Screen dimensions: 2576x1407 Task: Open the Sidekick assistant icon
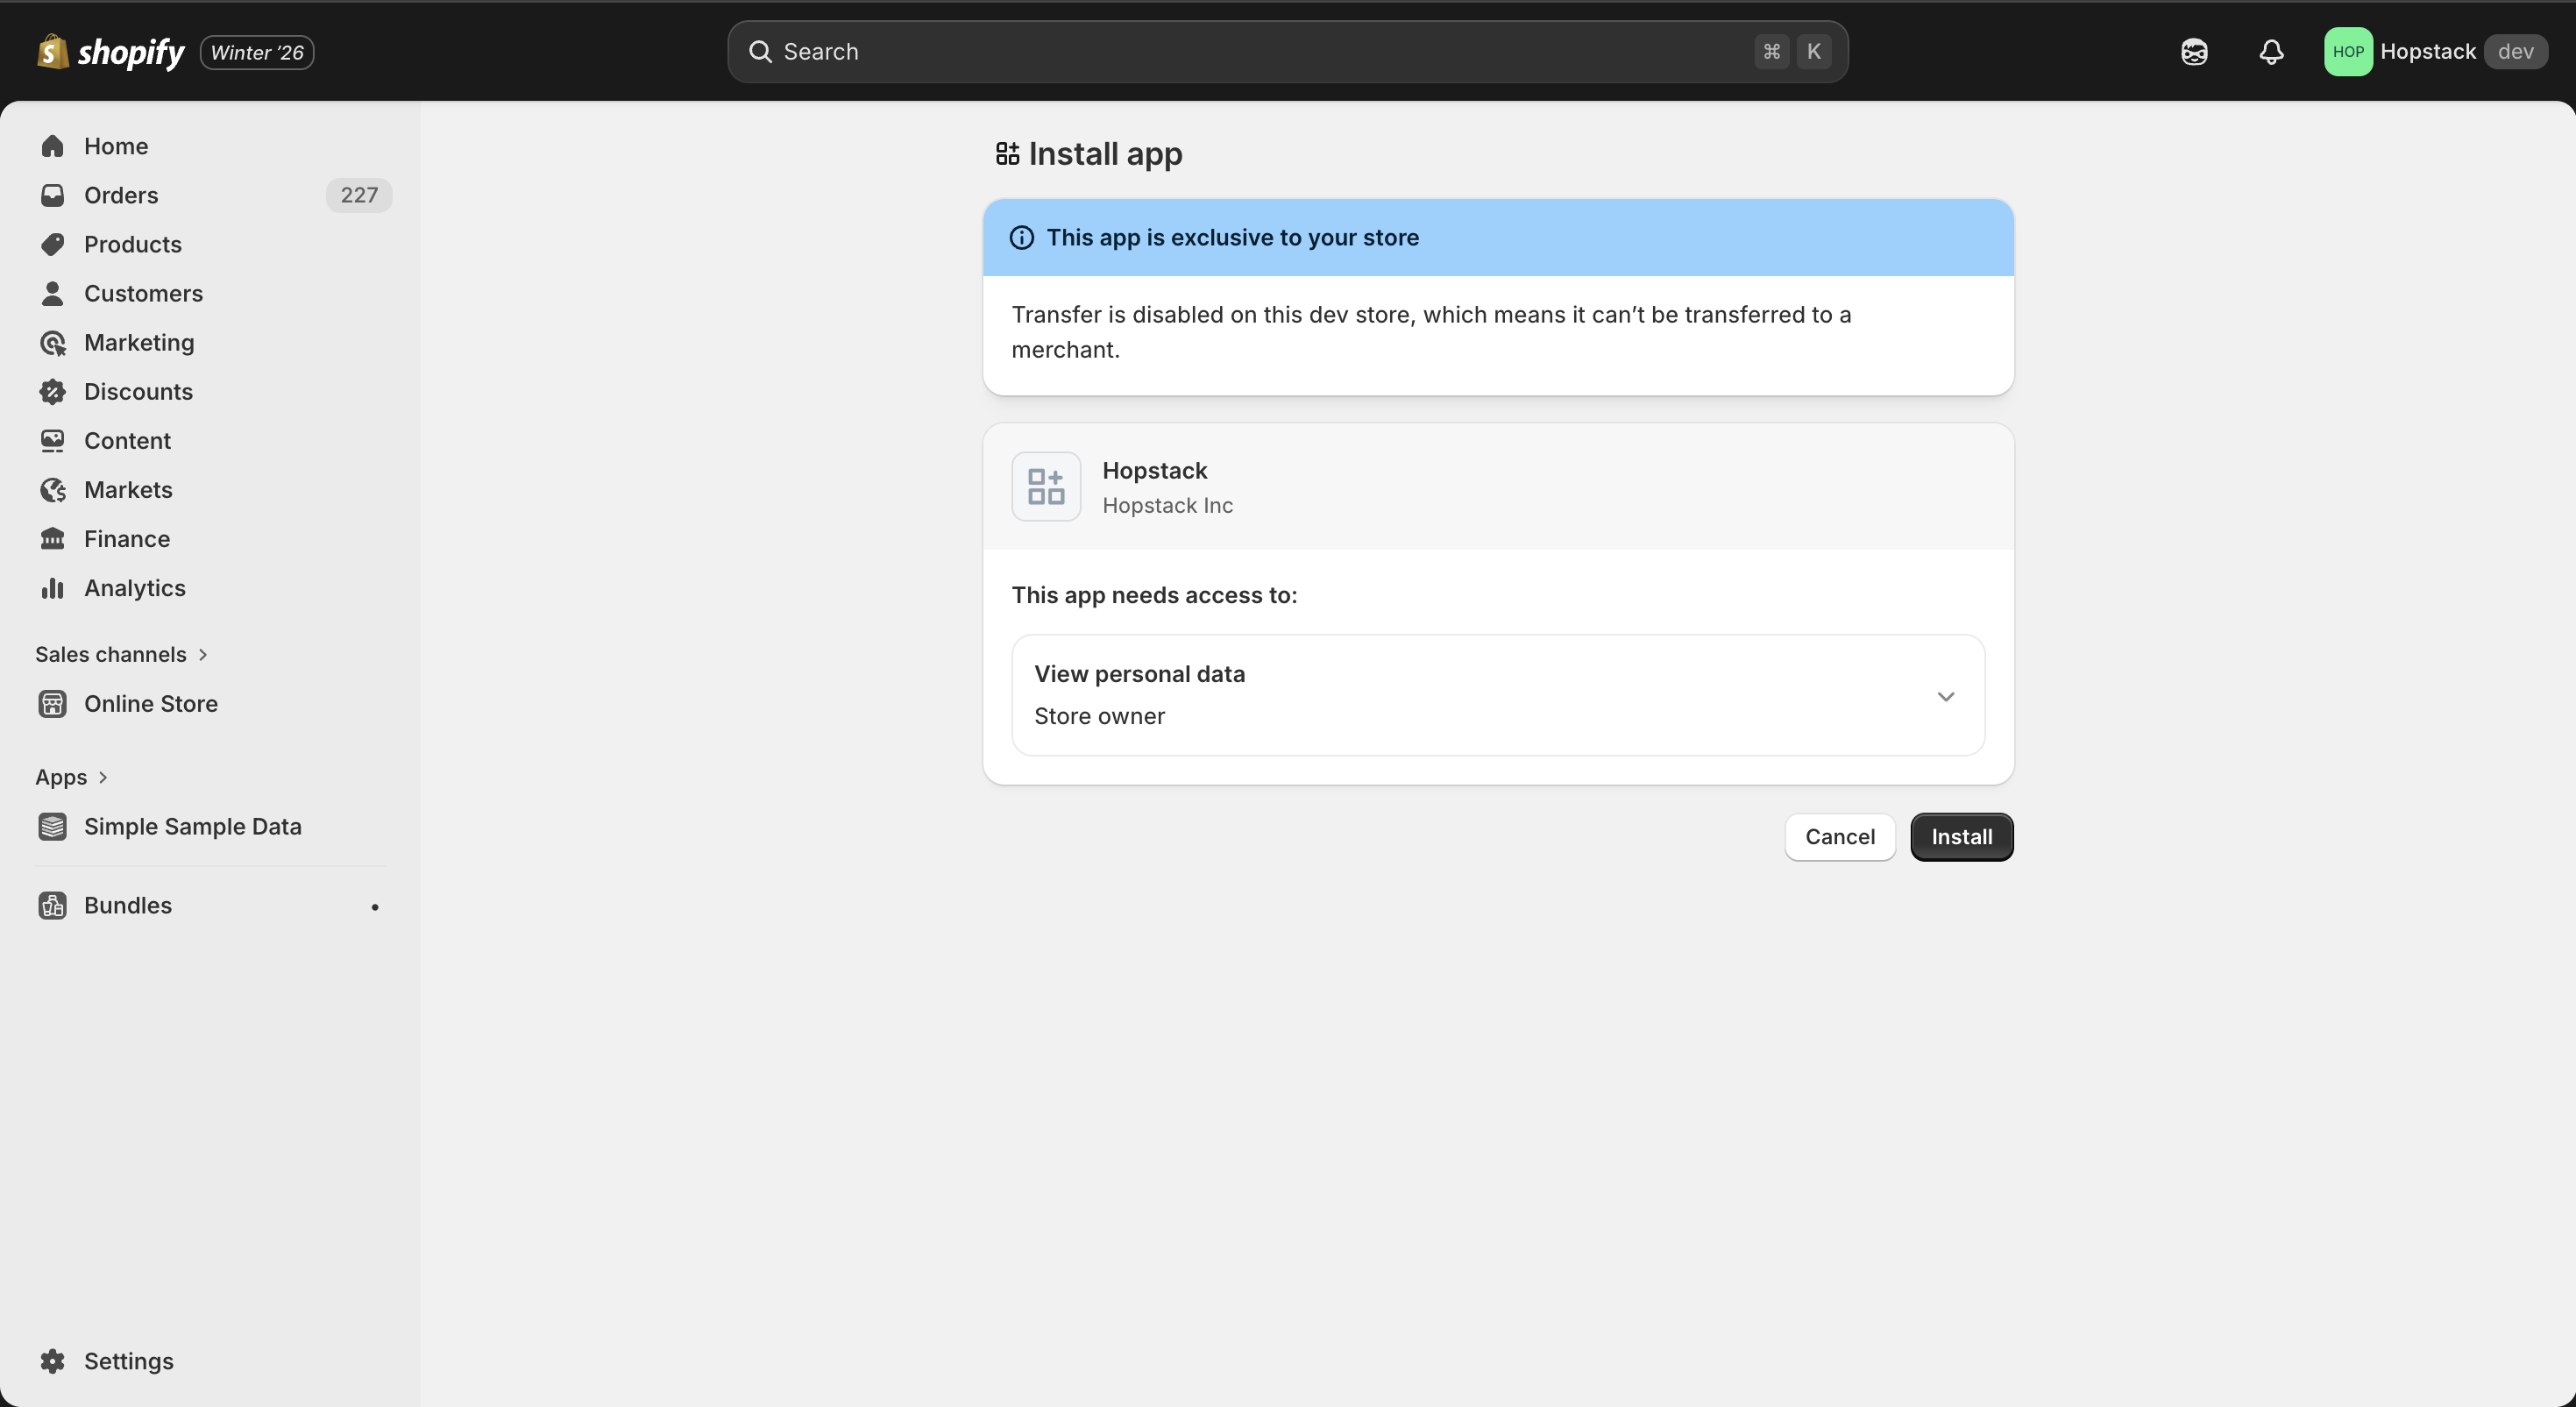pos(2194,52)
